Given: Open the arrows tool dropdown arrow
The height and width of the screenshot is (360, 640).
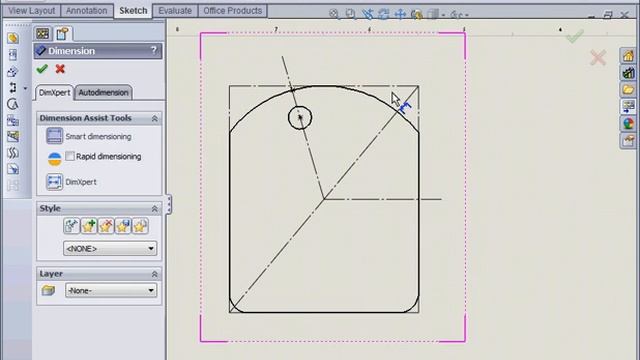Looking at the screenshot, I should pos(25,88).
